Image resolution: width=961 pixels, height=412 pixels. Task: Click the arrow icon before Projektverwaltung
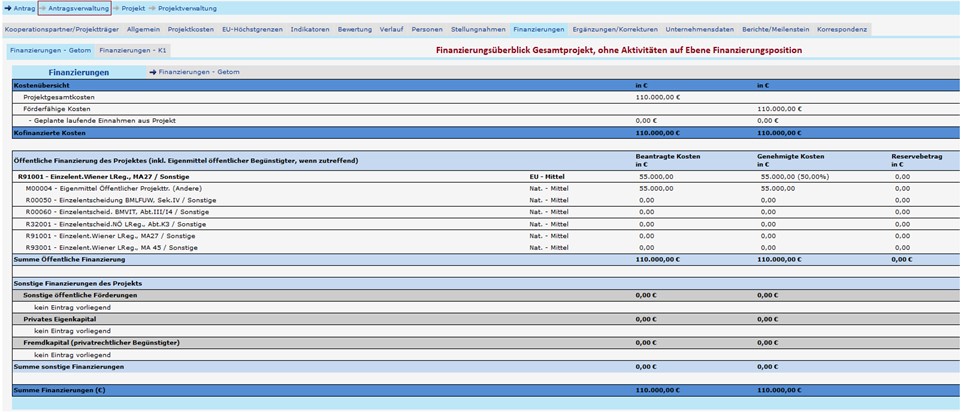[153, 8]
